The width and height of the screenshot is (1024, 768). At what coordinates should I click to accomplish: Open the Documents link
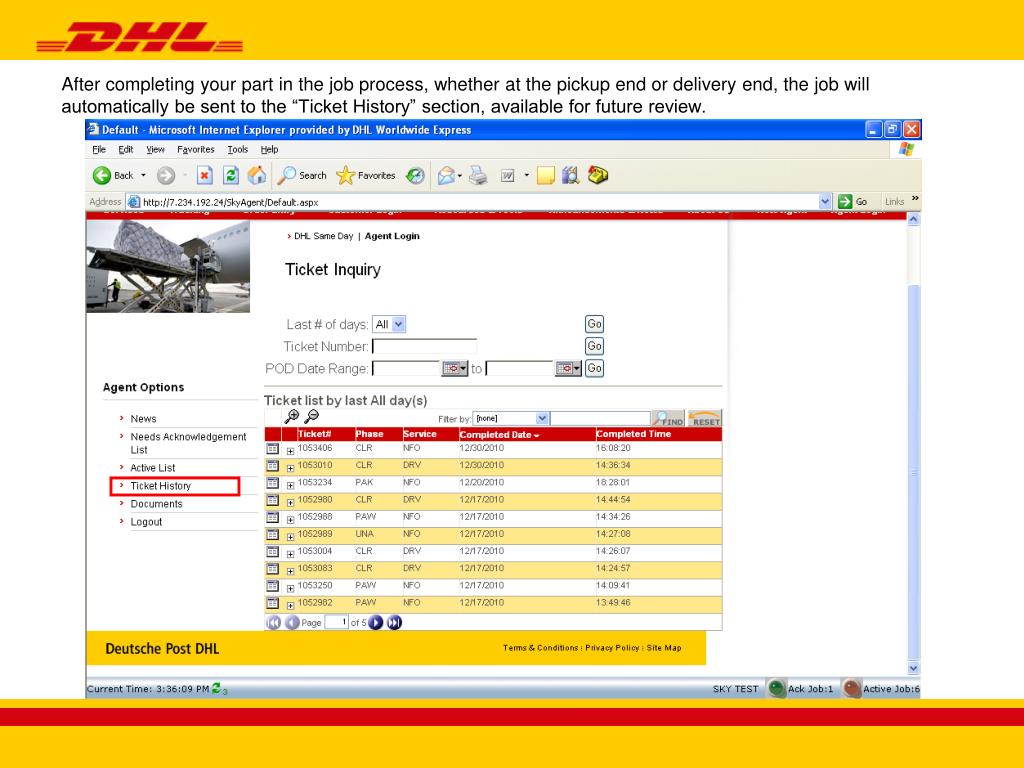tap(156, 504)
